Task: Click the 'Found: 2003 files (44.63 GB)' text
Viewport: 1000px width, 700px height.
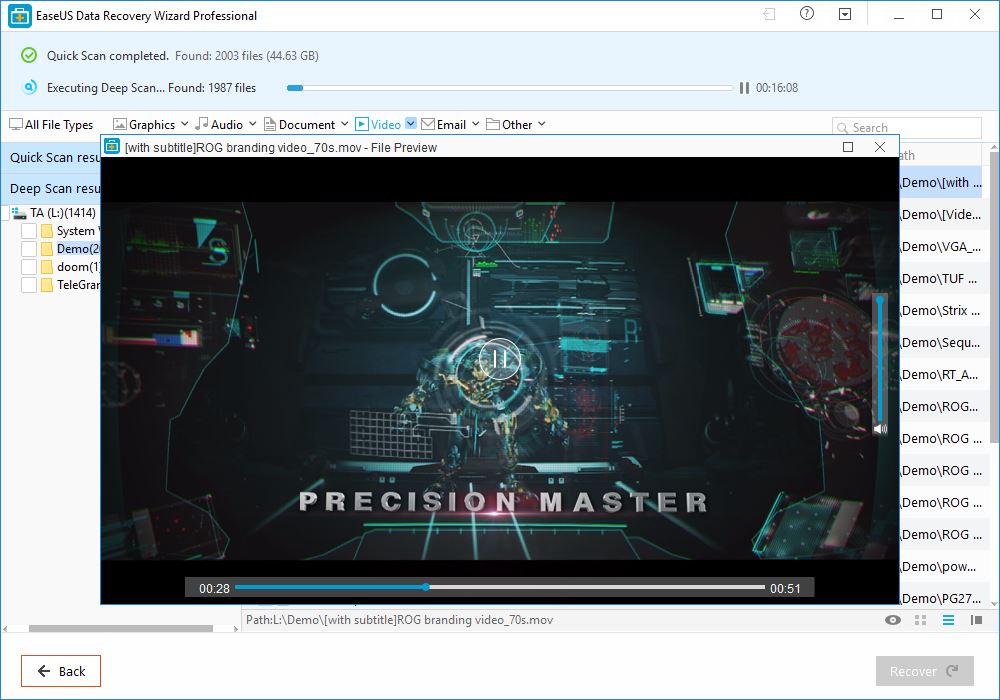Action: (x=247, y=55)
